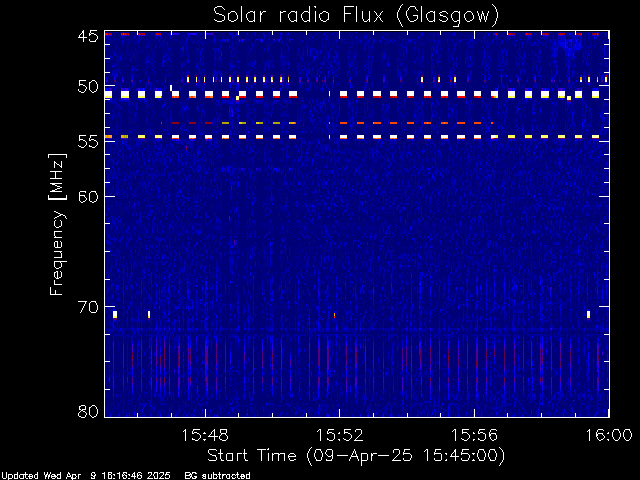
Task: Click the 'BG subtracted' footer note
Action: [217, 476]
